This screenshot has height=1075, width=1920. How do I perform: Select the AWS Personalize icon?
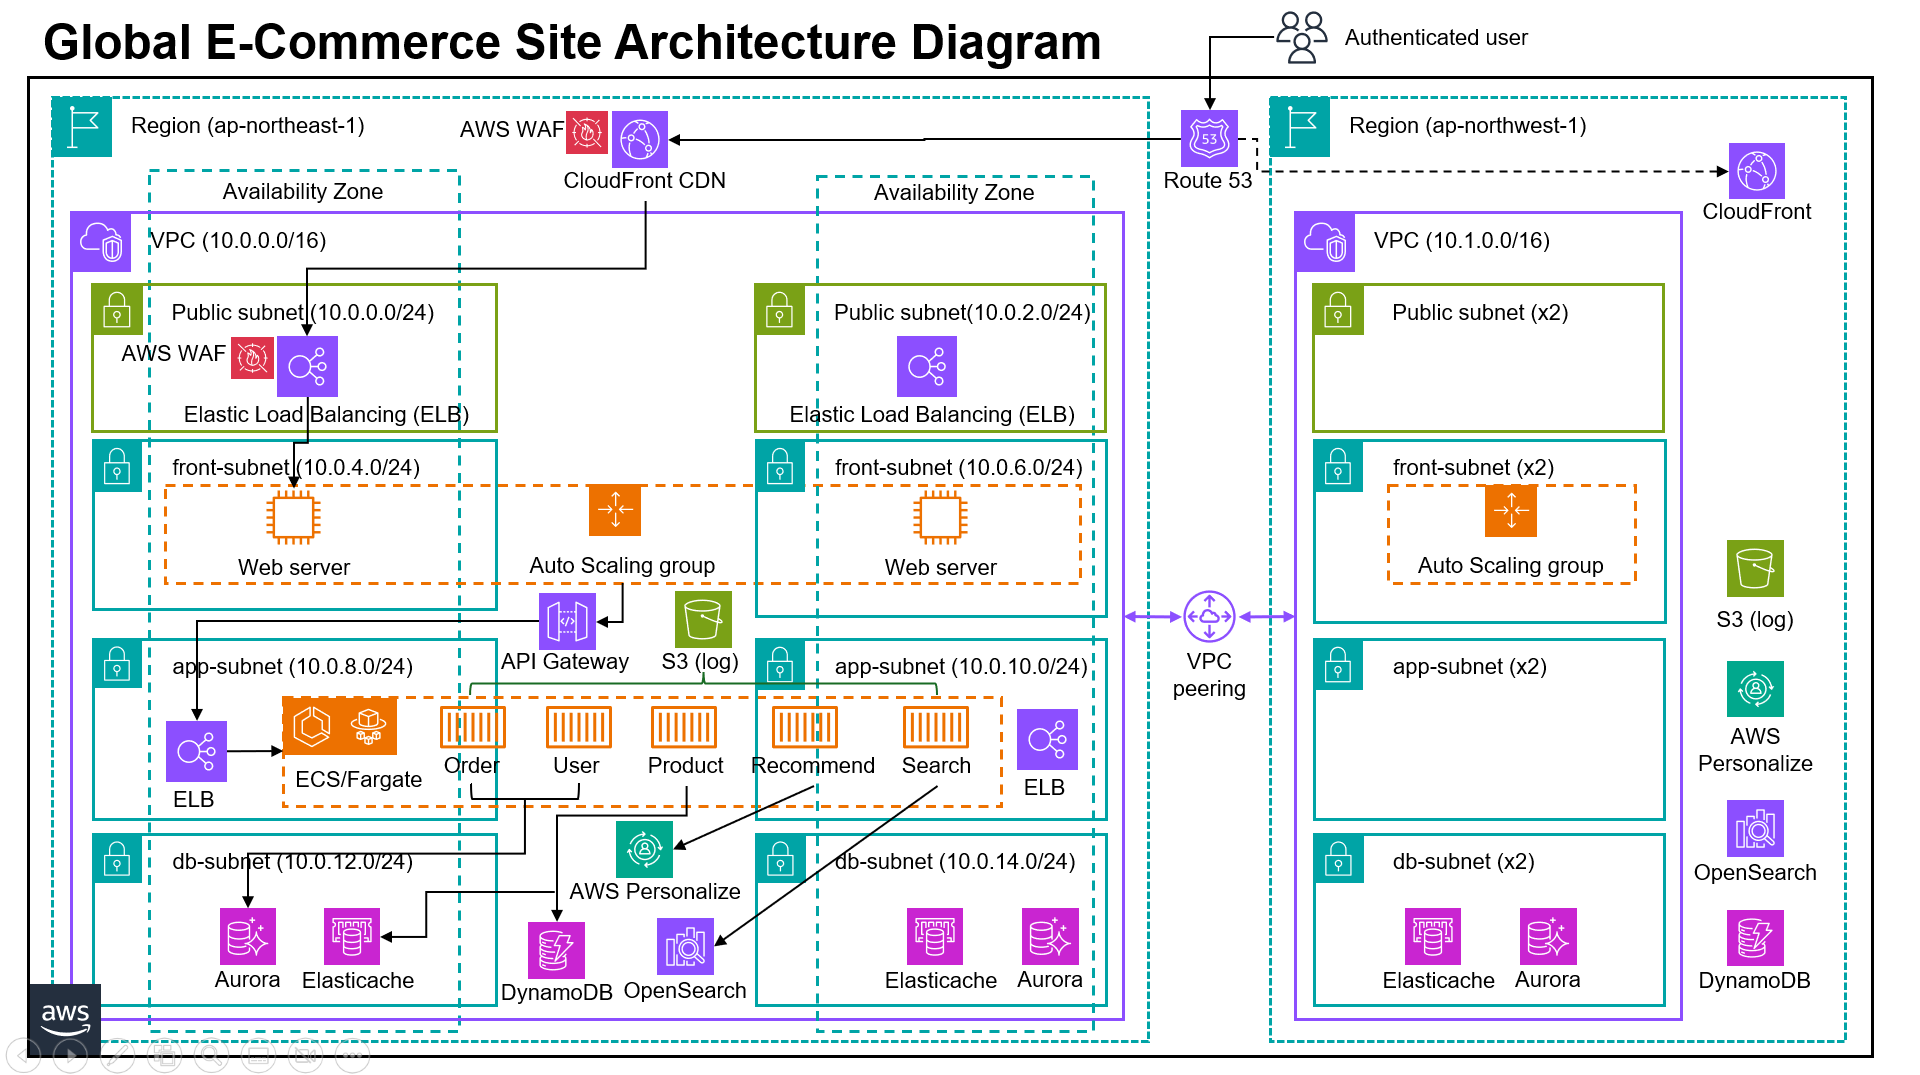(646, 851)
